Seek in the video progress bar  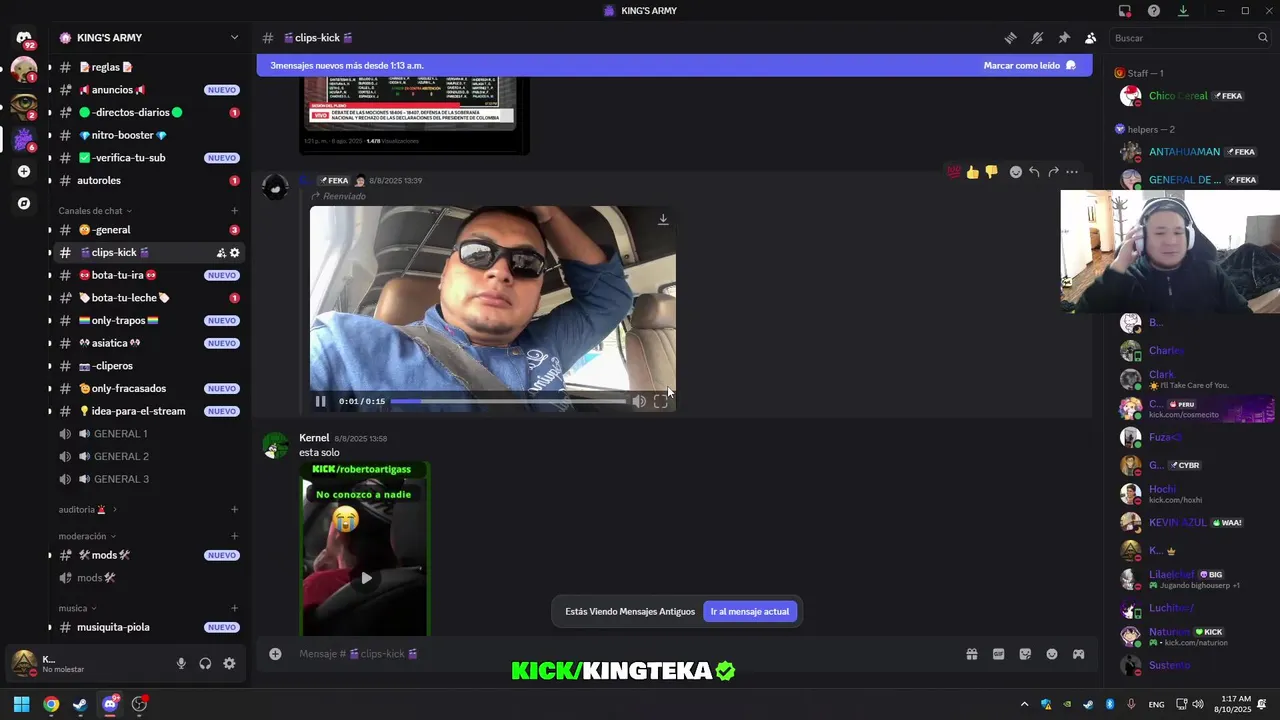point(508,401)
